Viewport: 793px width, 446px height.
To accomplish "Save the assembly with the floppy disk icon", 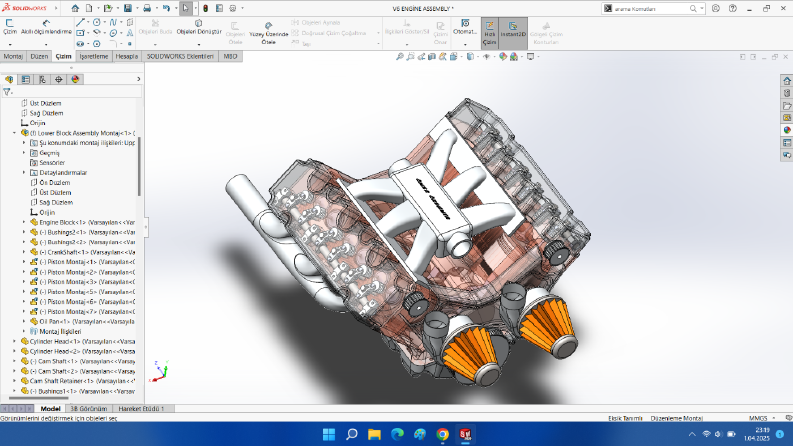I will pos(127,8).
